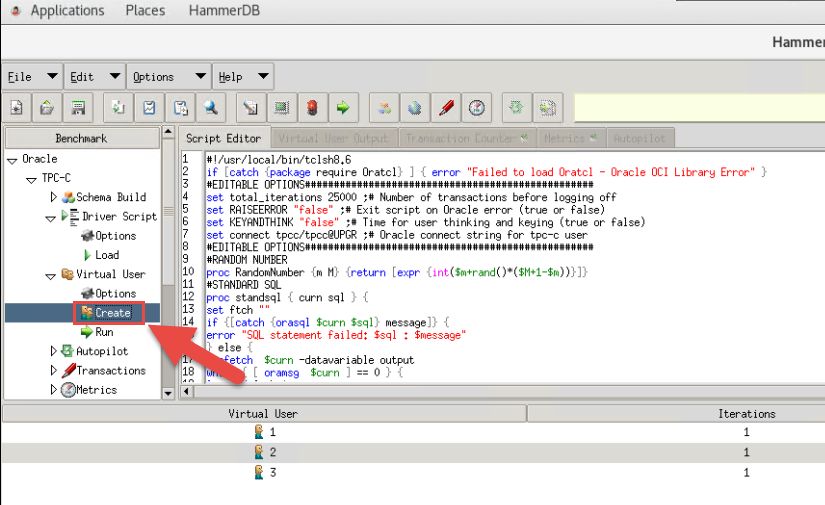Screen dimensions: 825x505
Task: Open the File dropdown menu
Action: click(20, 77)
